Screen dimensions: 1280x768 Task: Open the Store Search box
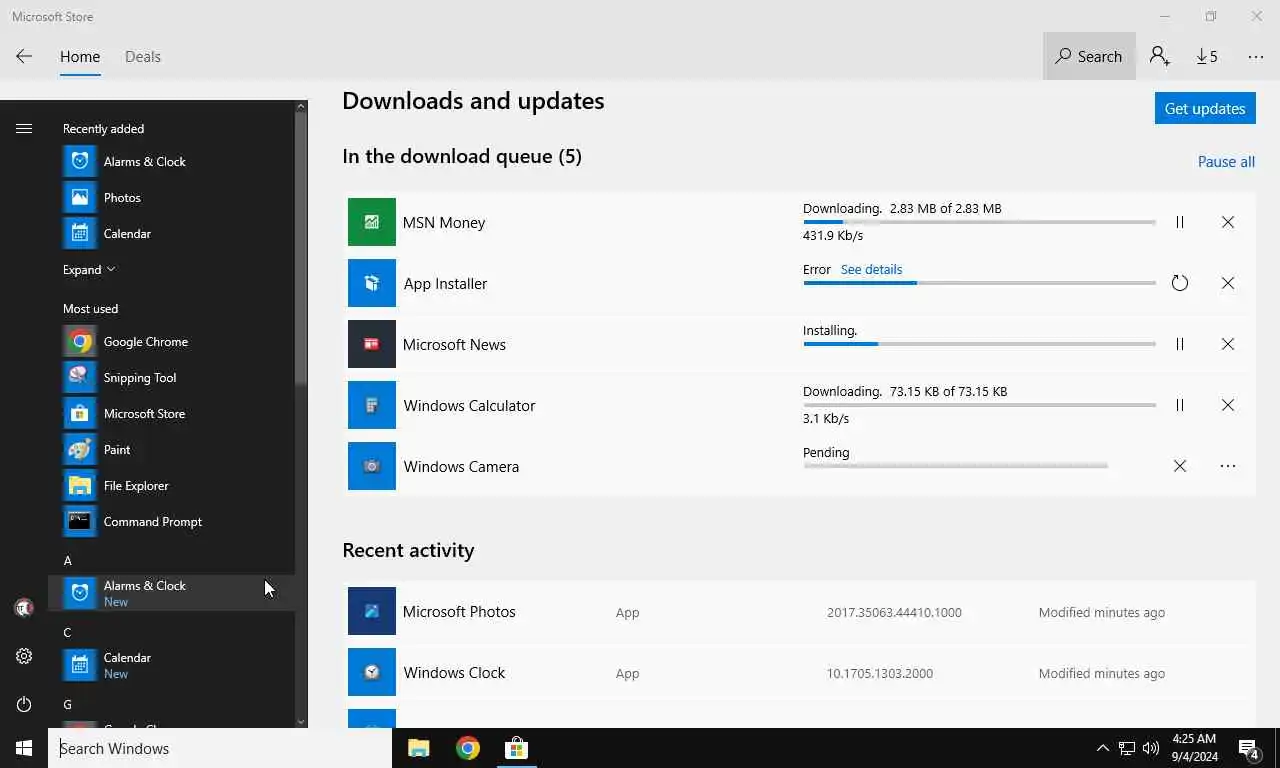[x=1089, y=57]
